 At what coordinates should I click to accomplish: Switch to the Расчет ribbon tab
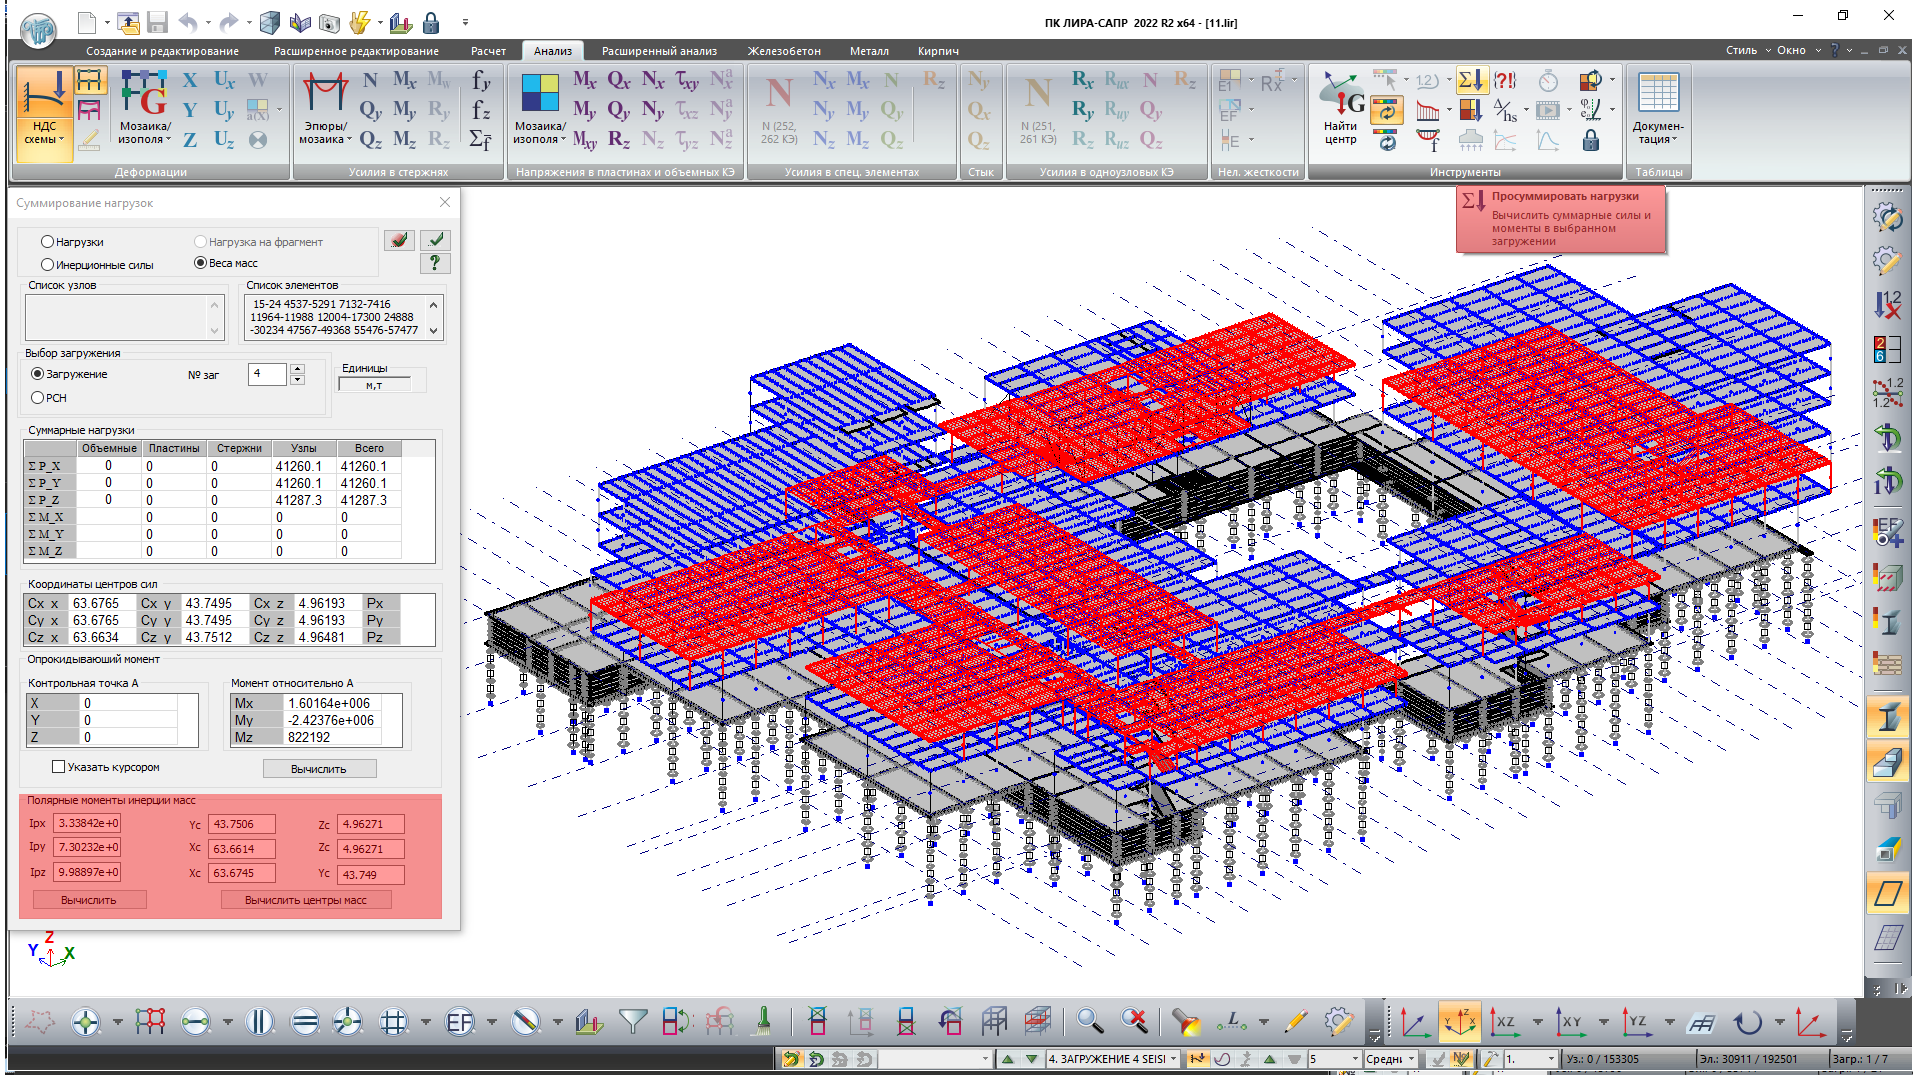(488, 51)
